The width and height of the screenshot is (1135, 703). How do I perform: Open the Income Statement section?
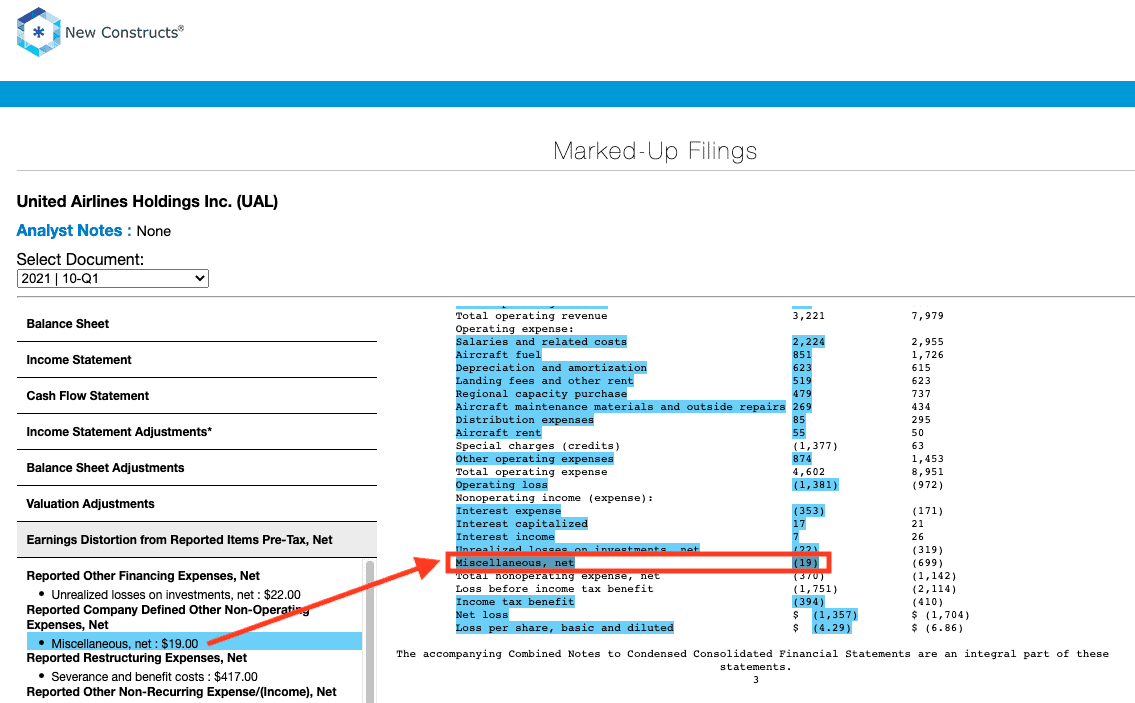pos(197,360)
